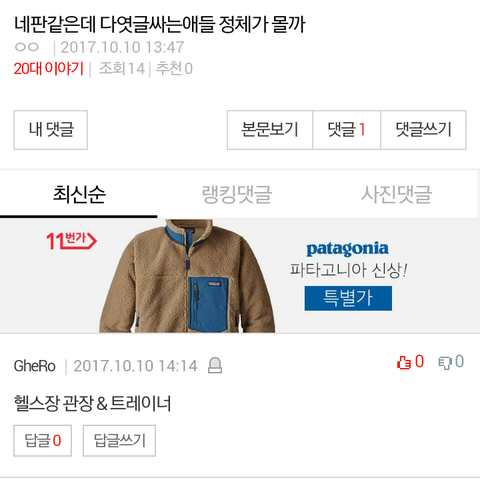The width and height of the screenshot is (480, 480).
Task: Open the 20대 이야기 category link
Action: (x=49, y=69)
